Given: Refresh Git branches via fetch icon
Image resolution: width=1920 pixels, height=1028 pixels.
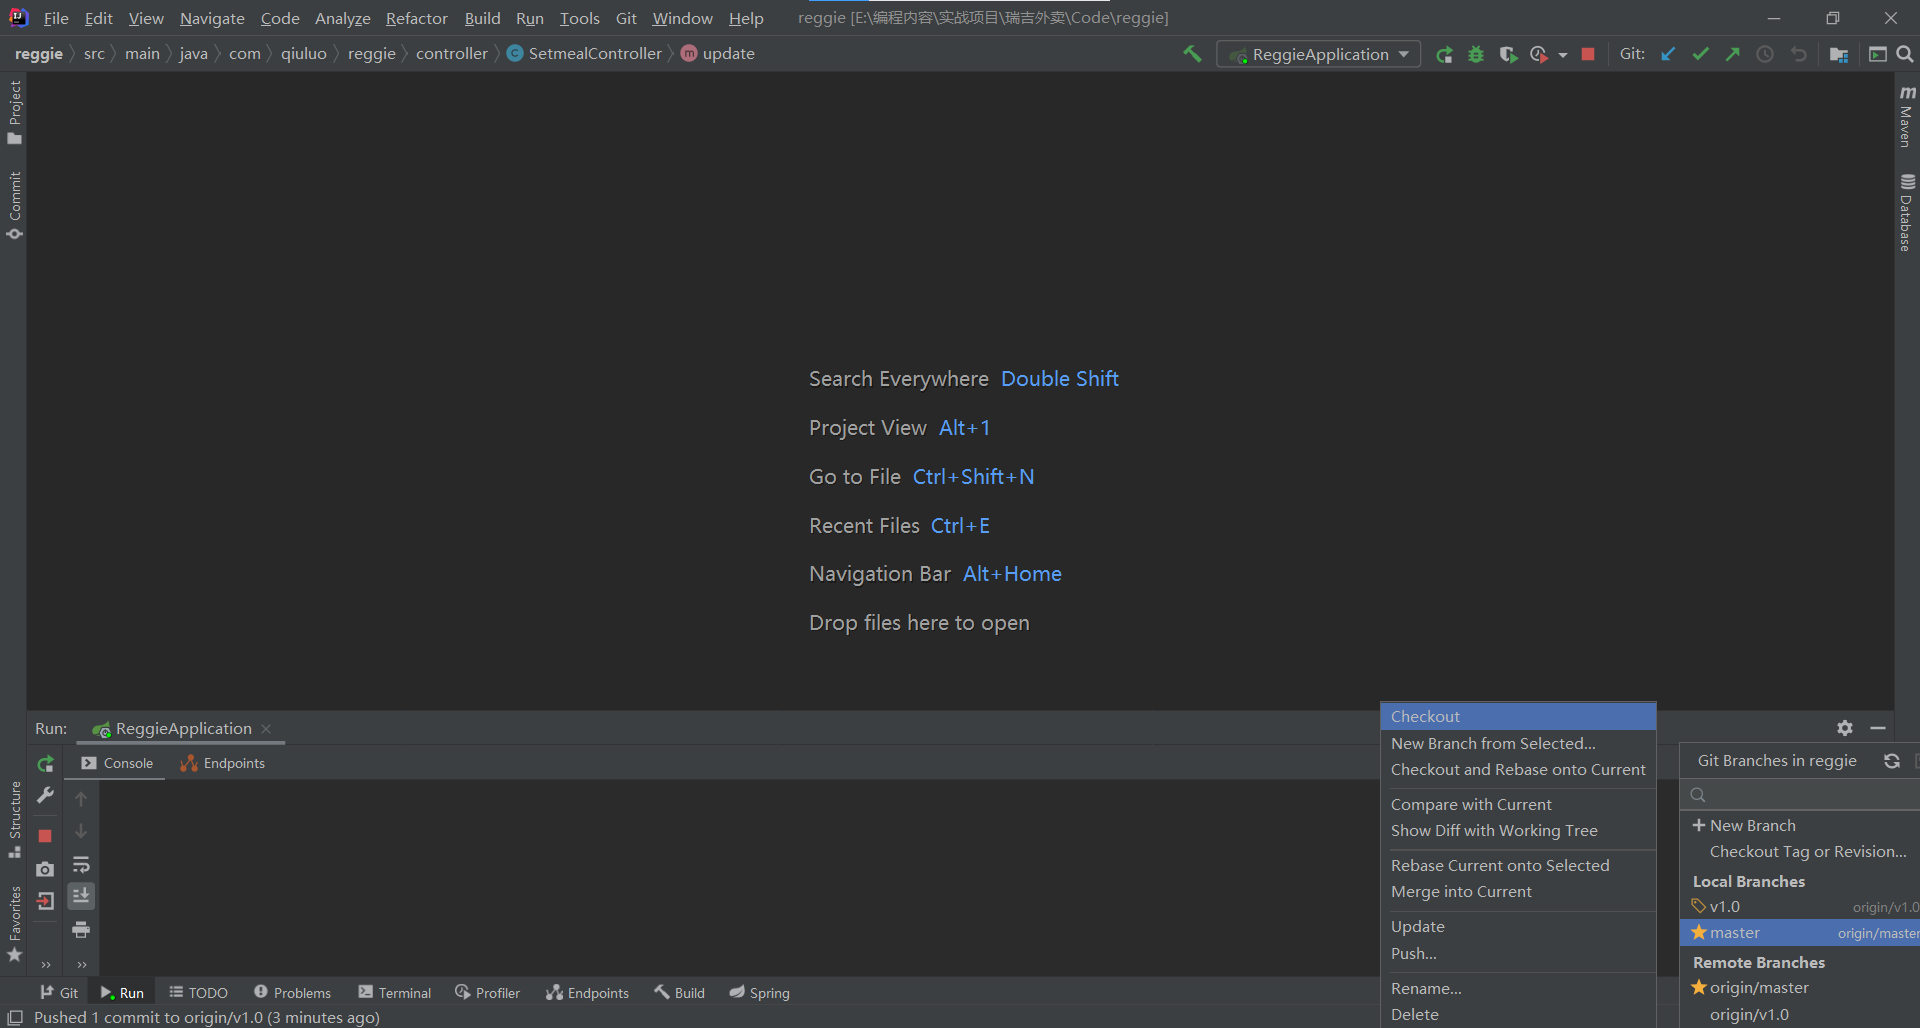Looking at the screenshot, I should point(1892,761).
